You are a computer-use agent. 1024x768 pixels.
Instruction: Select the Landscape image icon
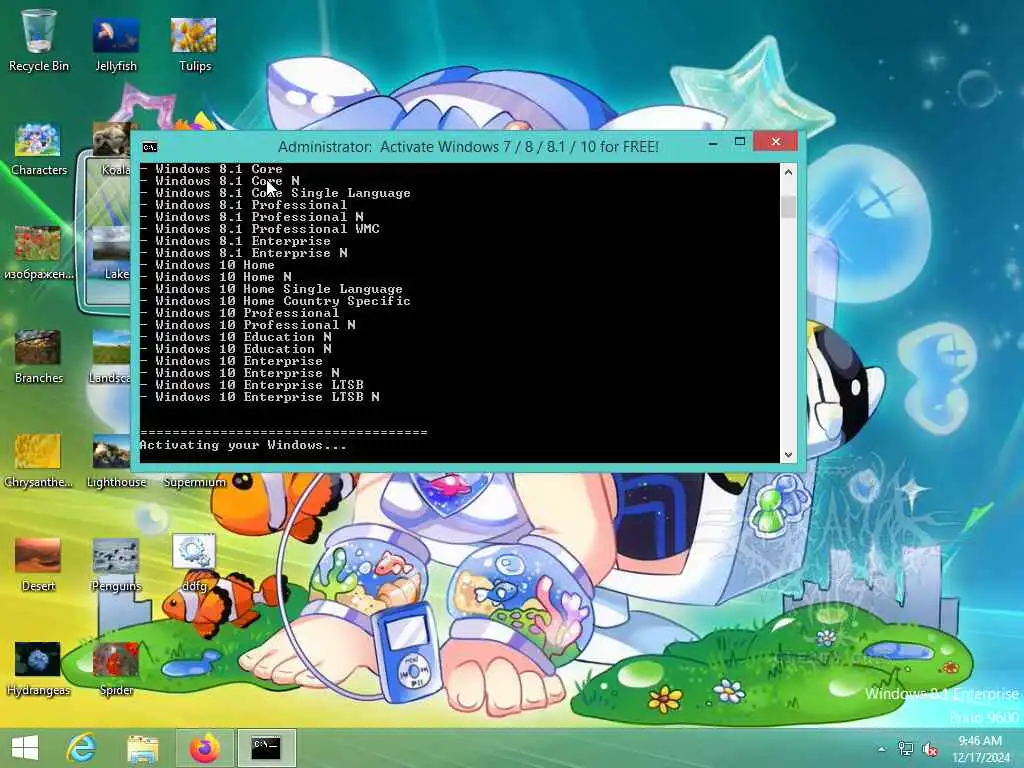[110, 357]
